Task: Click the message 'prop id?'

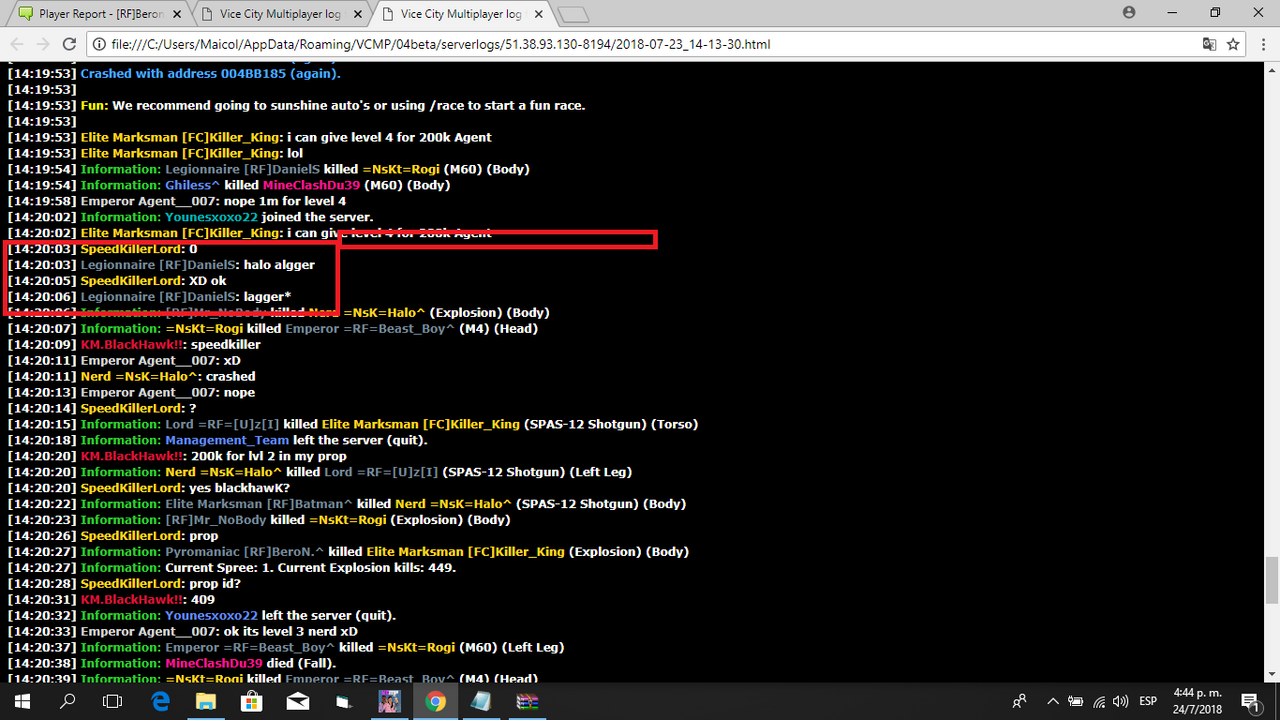Action: coord(217,584)
